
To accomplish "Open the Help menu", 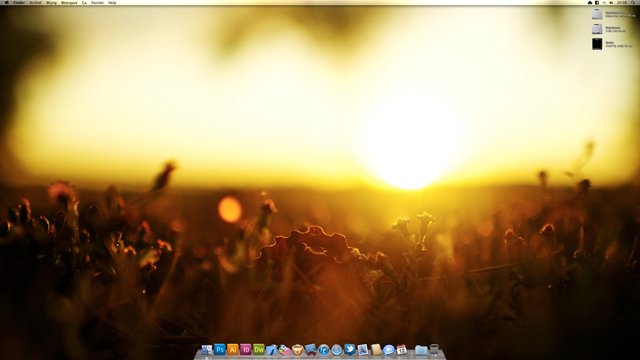I will click(112, 2).
